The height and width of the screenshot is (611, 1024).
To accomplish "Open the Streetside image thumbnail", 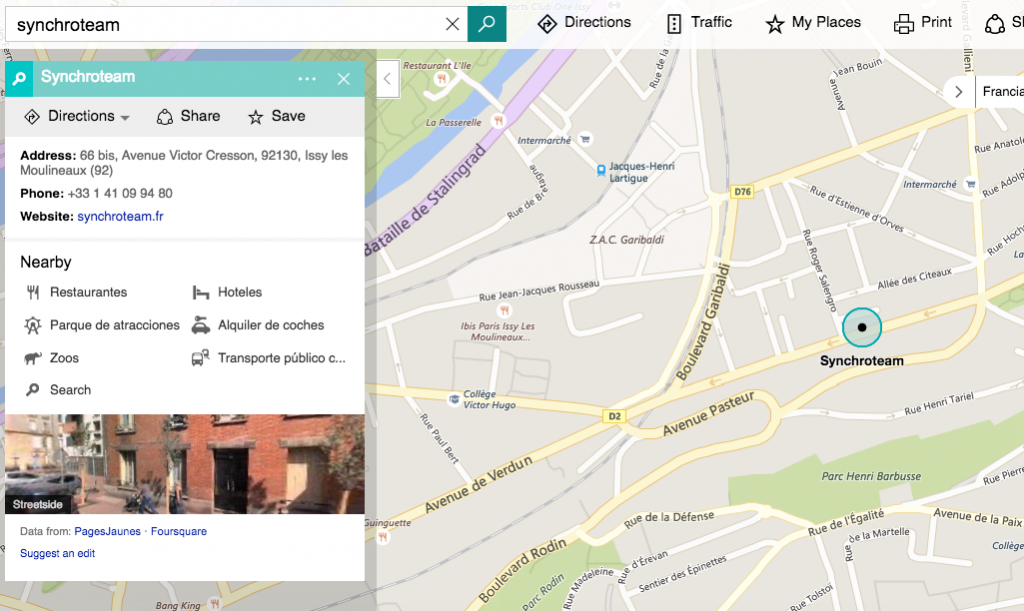I will click(185, 464).
